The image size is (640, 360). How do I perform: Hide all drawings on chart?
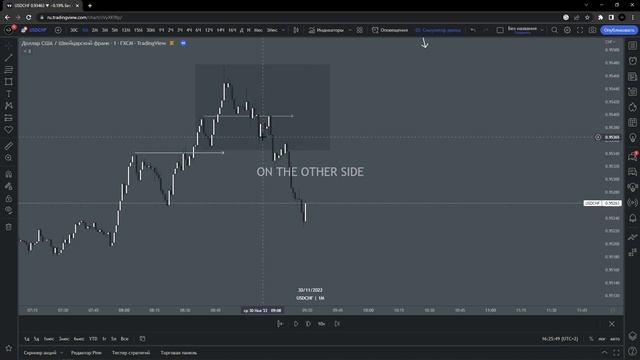pyautogui.click(x=9, y=211)
